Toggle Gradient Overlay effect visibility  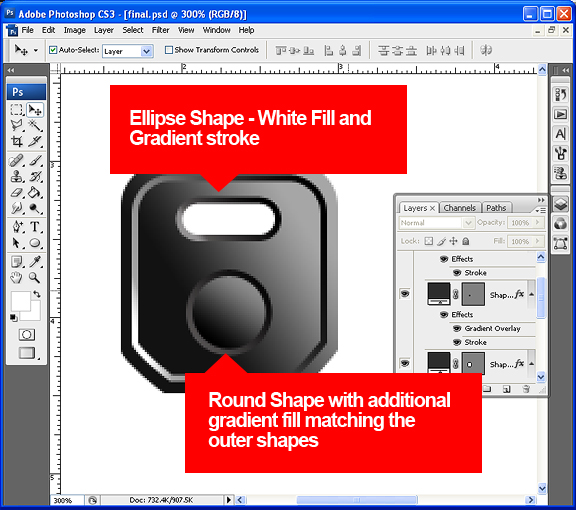point(457,328)
